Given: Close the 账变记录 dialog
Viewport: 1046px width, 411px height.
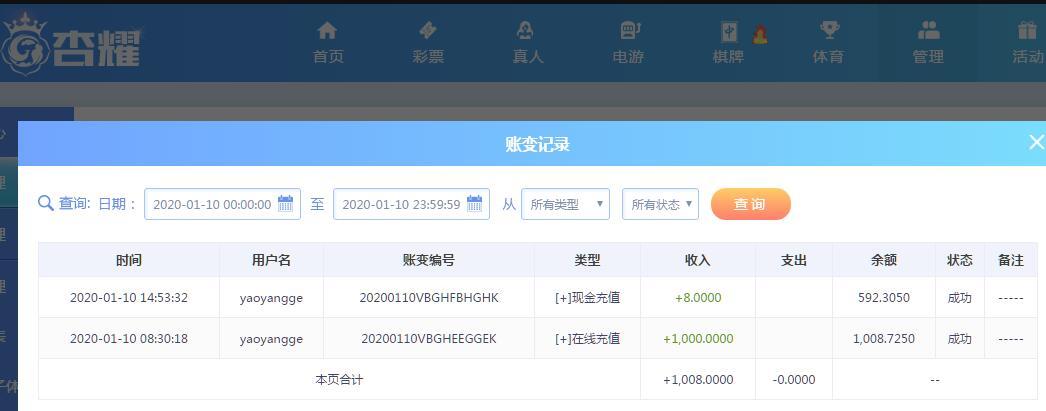Looking at the screenshot, I should [x=1036, y=142].
